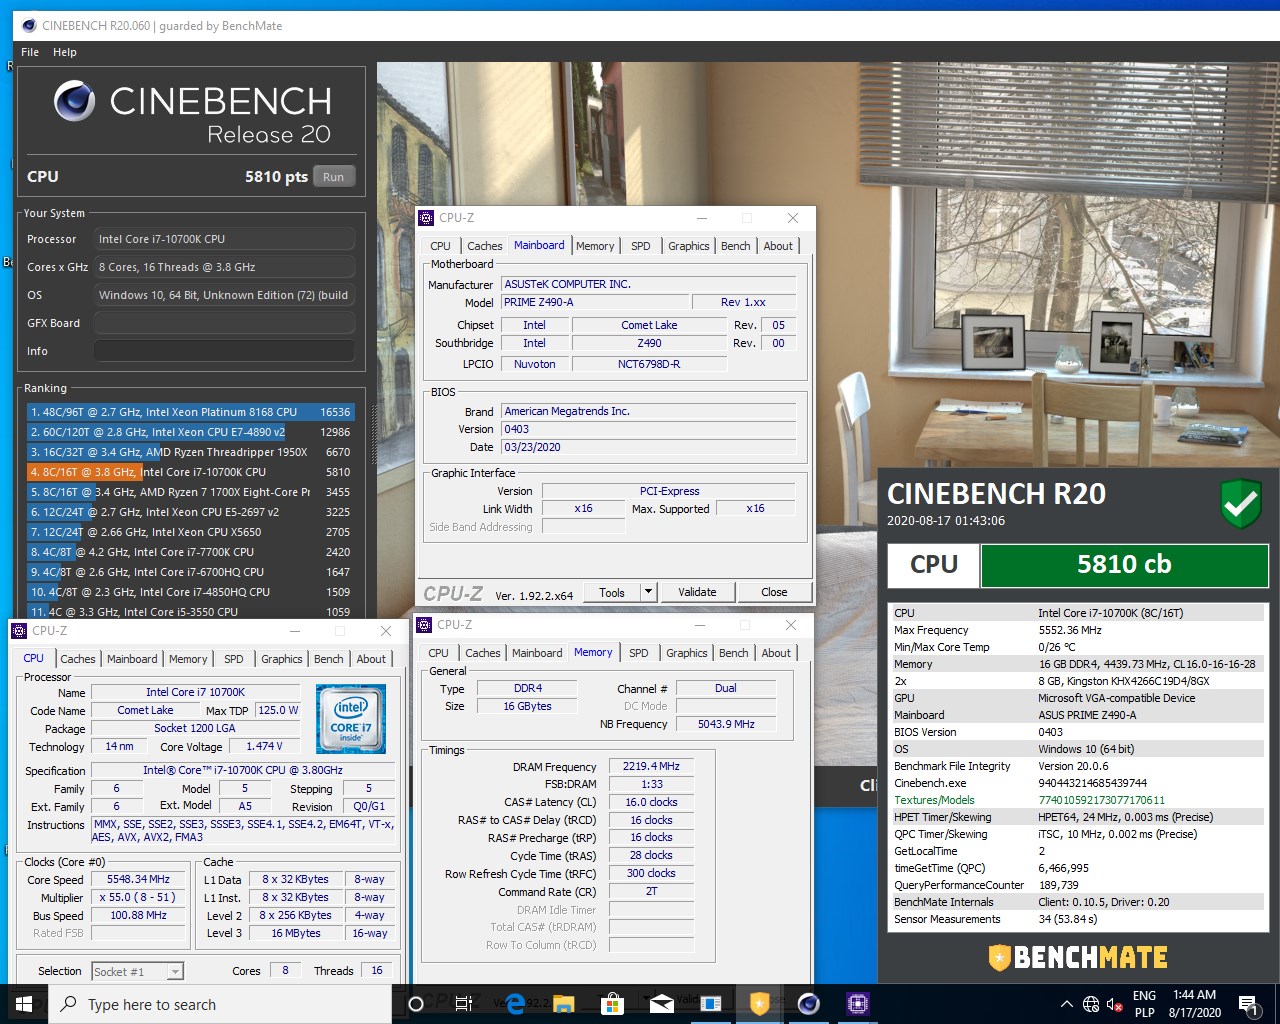Click the search magnifier icon in taskbar
Viewport: 1280px width, 1024px height.
(x=69, y=1004)
